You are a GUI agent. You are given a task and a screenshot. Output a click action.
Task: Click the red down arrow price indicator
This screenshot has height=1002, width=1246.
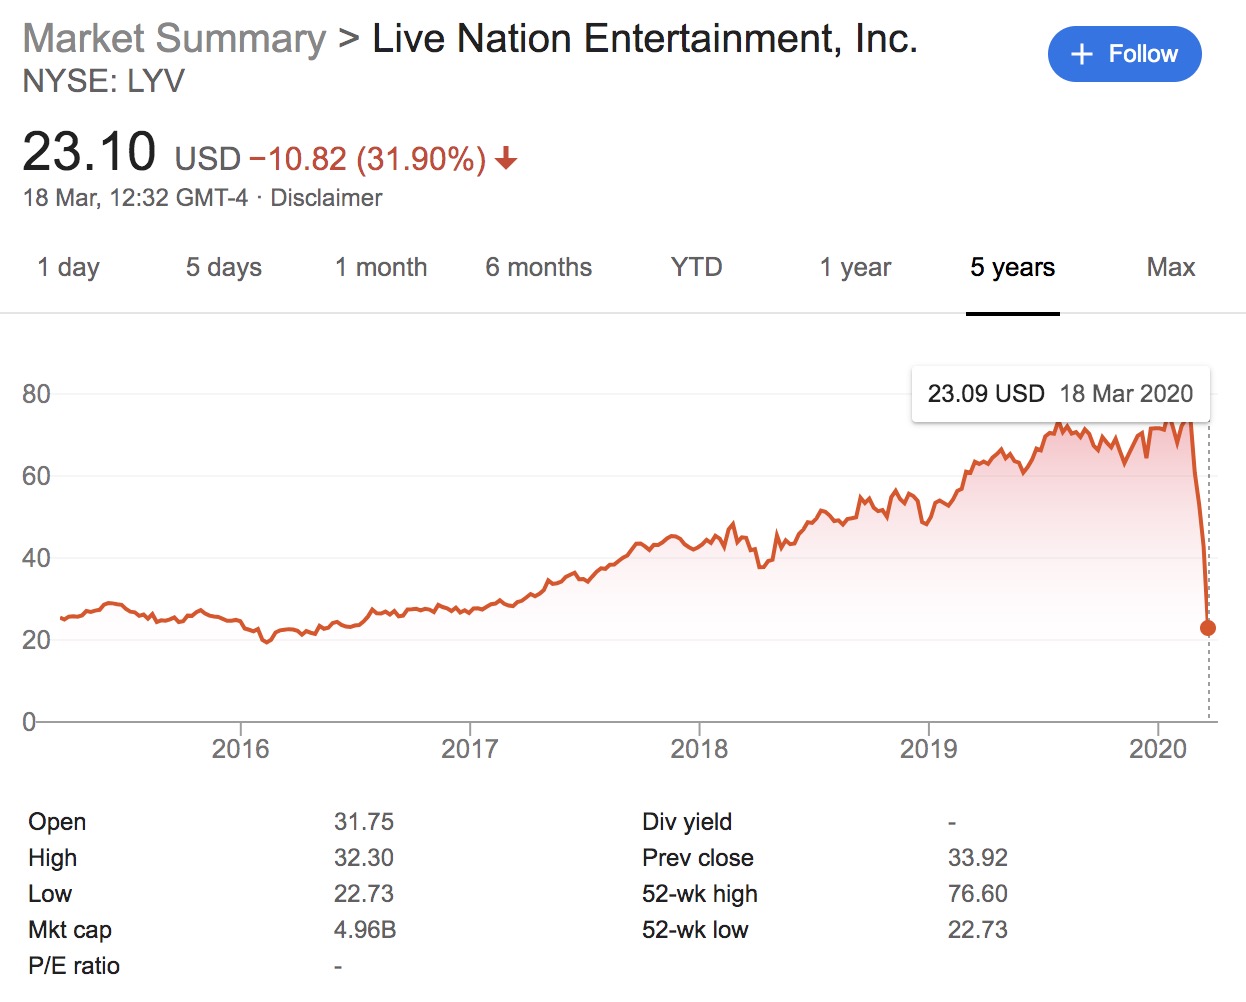[x=506, y=158]
